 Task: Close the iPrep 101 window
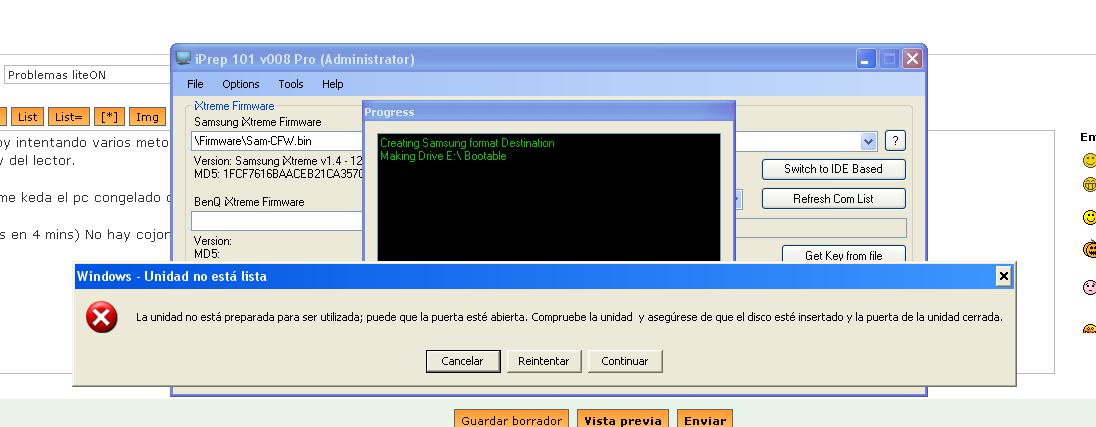(x=911, y=59)
